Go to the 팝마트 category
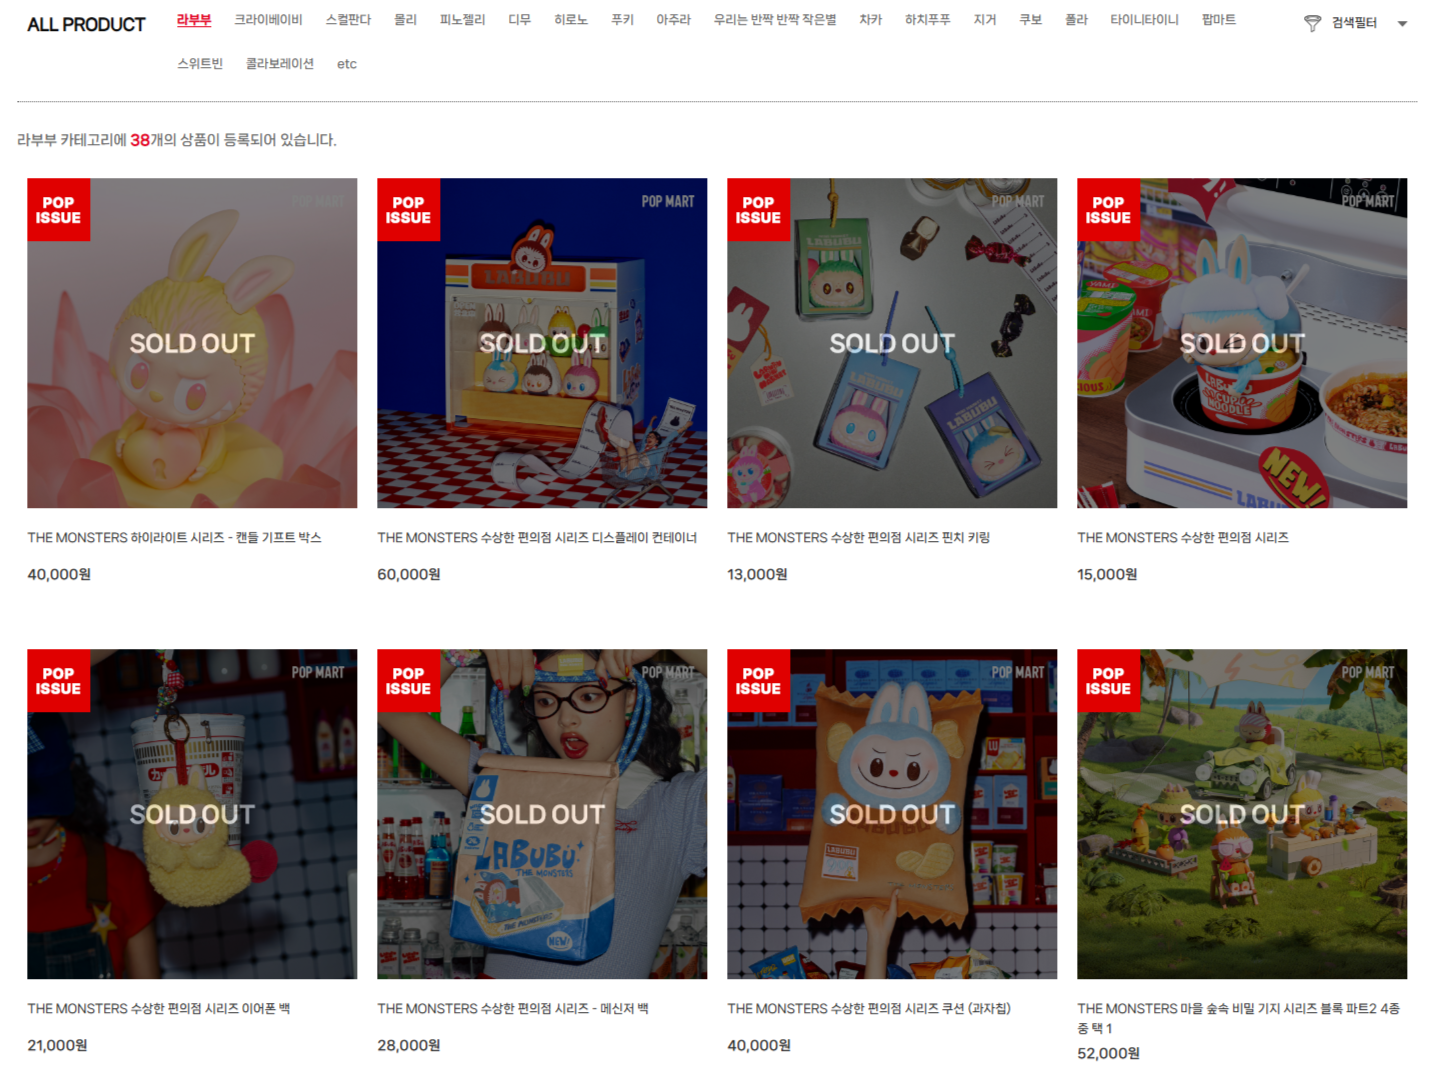 click(x=1219, y=20)
